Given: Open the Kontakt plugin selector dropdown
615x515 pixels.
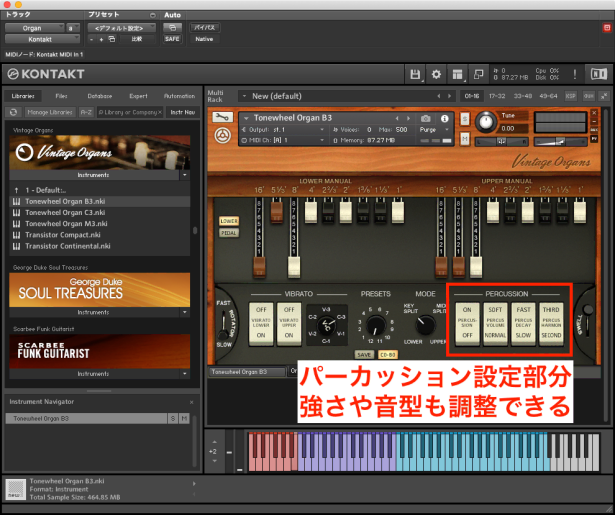Looking at the screenshot, I should (x=42, y=39).
